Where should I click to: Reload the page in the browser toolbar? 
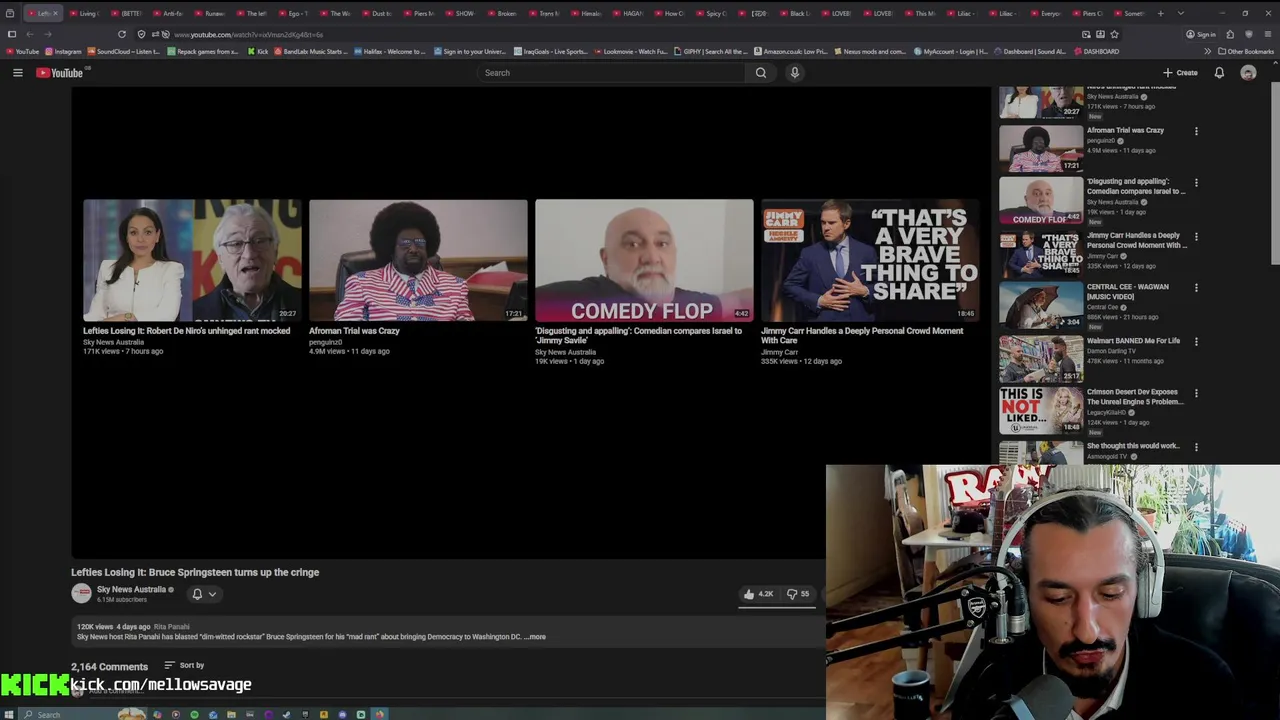click(122, 34)
